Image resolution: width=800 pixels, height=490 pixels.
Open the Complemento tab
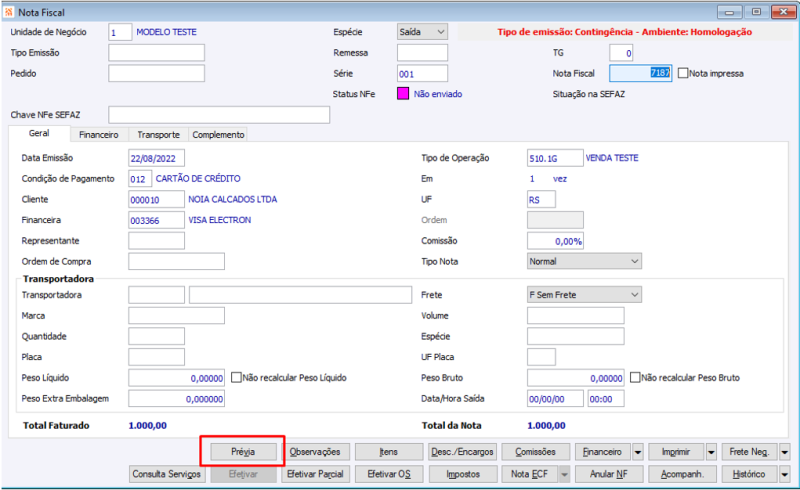coord(218,135)
